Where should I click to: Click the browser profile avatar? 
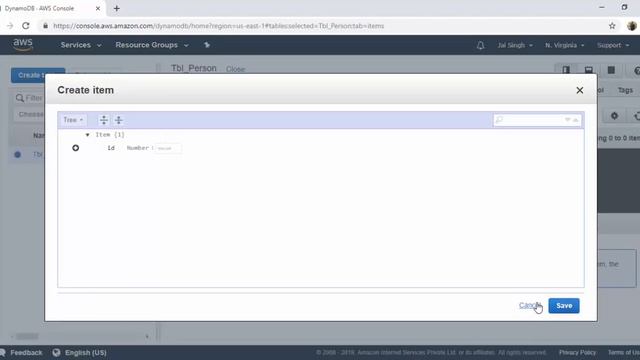[x=632, y=26]
